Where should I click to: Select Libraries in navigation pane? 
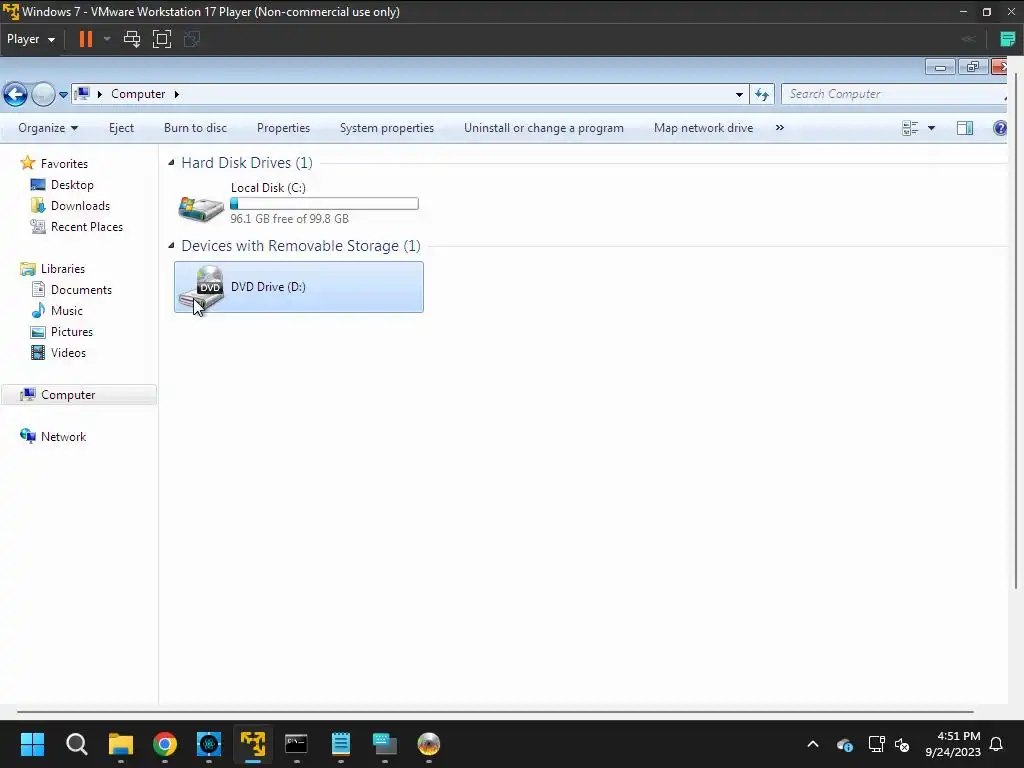pyautogui.click(x=63, y=268)
